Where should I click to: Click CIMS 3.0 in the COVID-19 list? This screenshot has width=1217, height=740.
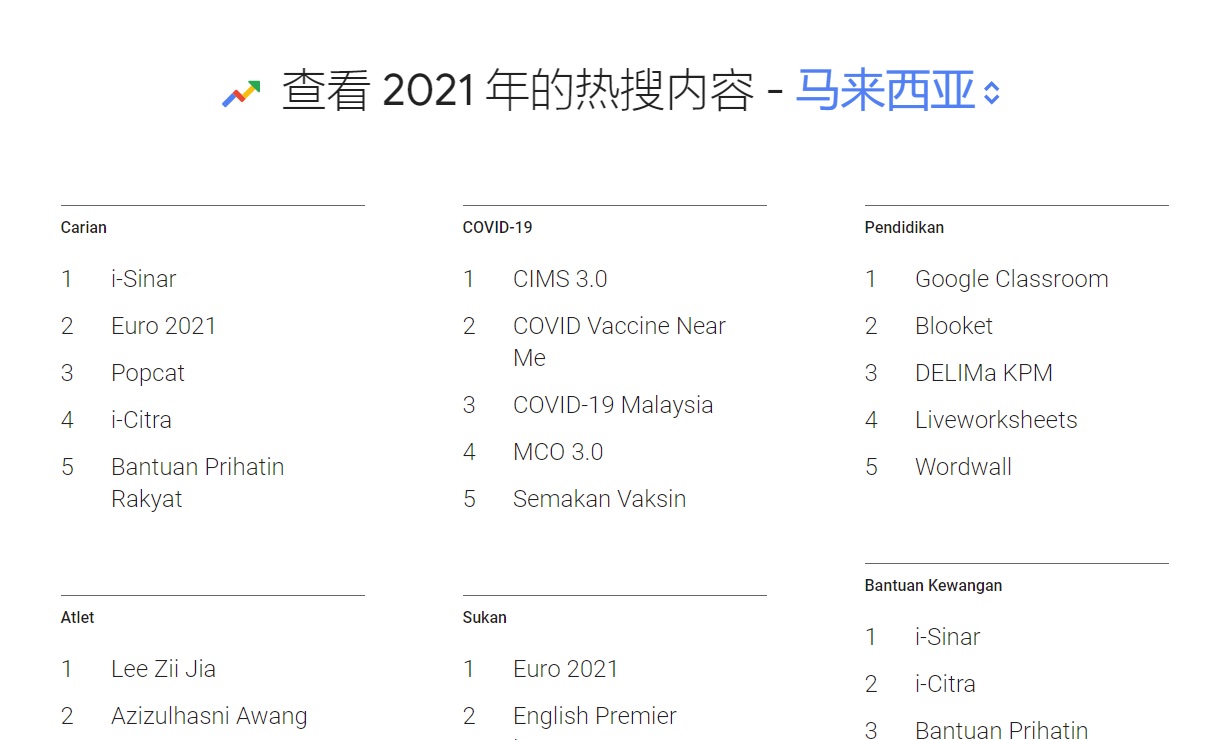[560, 278]
